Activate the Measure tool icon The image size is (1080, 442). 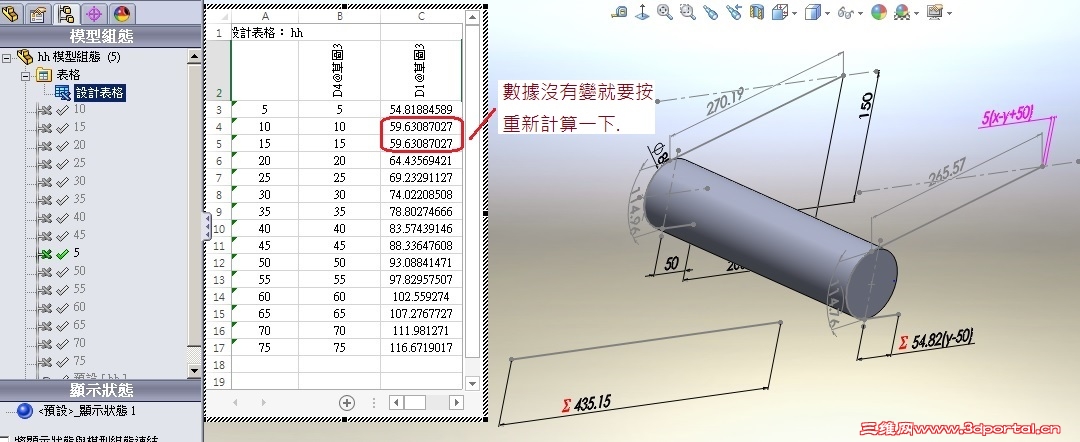click(x=619, y=12)
